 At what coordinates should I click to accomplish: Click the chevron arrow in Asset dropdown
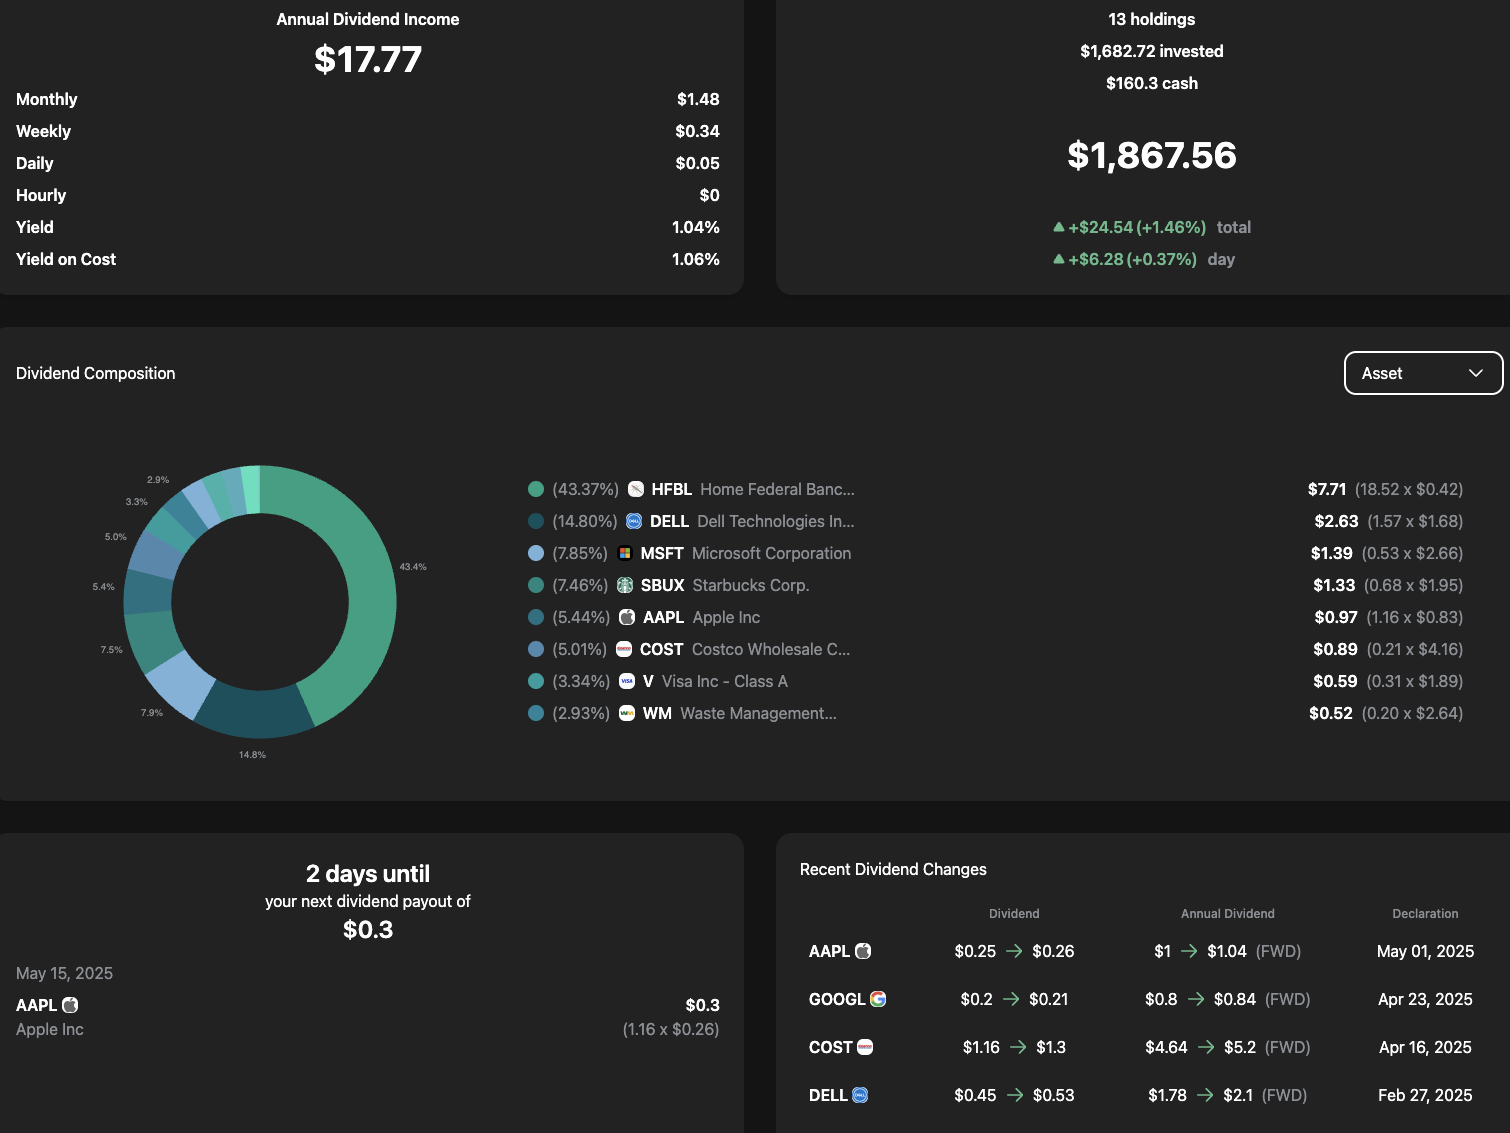[1475, 373]
